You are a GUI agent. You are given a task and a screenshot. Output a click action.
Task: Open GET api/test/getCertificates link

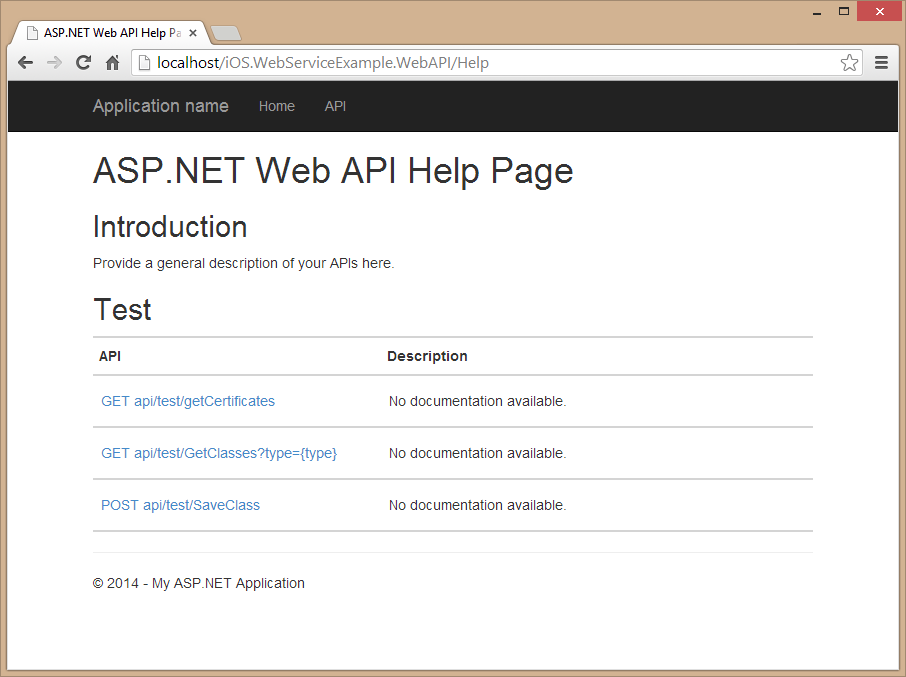[188, 401]
